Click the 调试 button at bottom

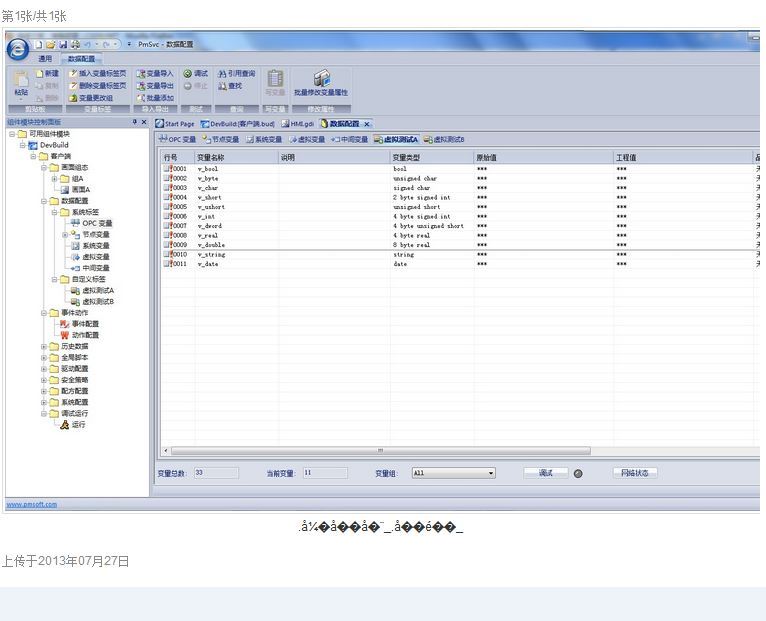pyautogui.click(x=546, y=473)
